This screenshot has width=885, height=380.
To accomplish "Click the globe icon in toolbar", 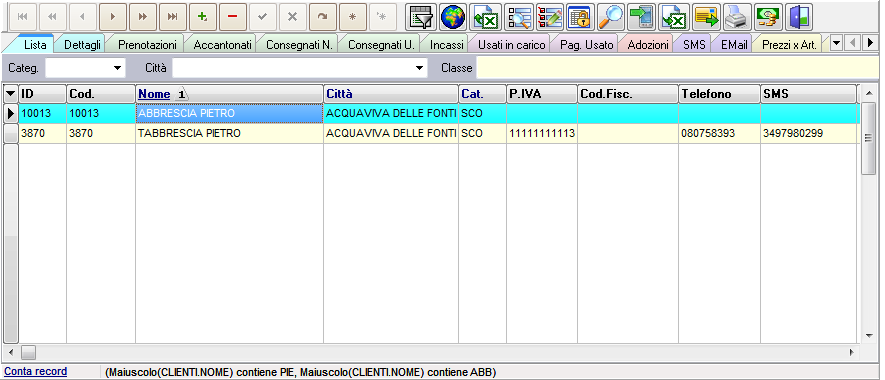I will pos(453,17).
